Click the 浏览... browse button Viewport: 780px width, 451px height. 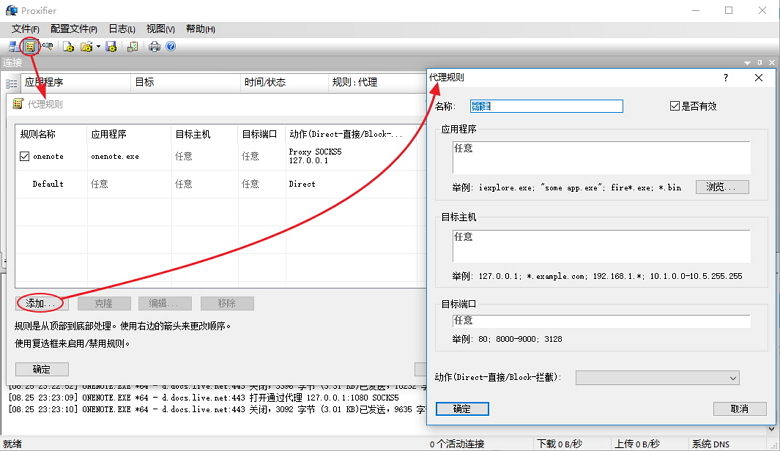(722, 187)
